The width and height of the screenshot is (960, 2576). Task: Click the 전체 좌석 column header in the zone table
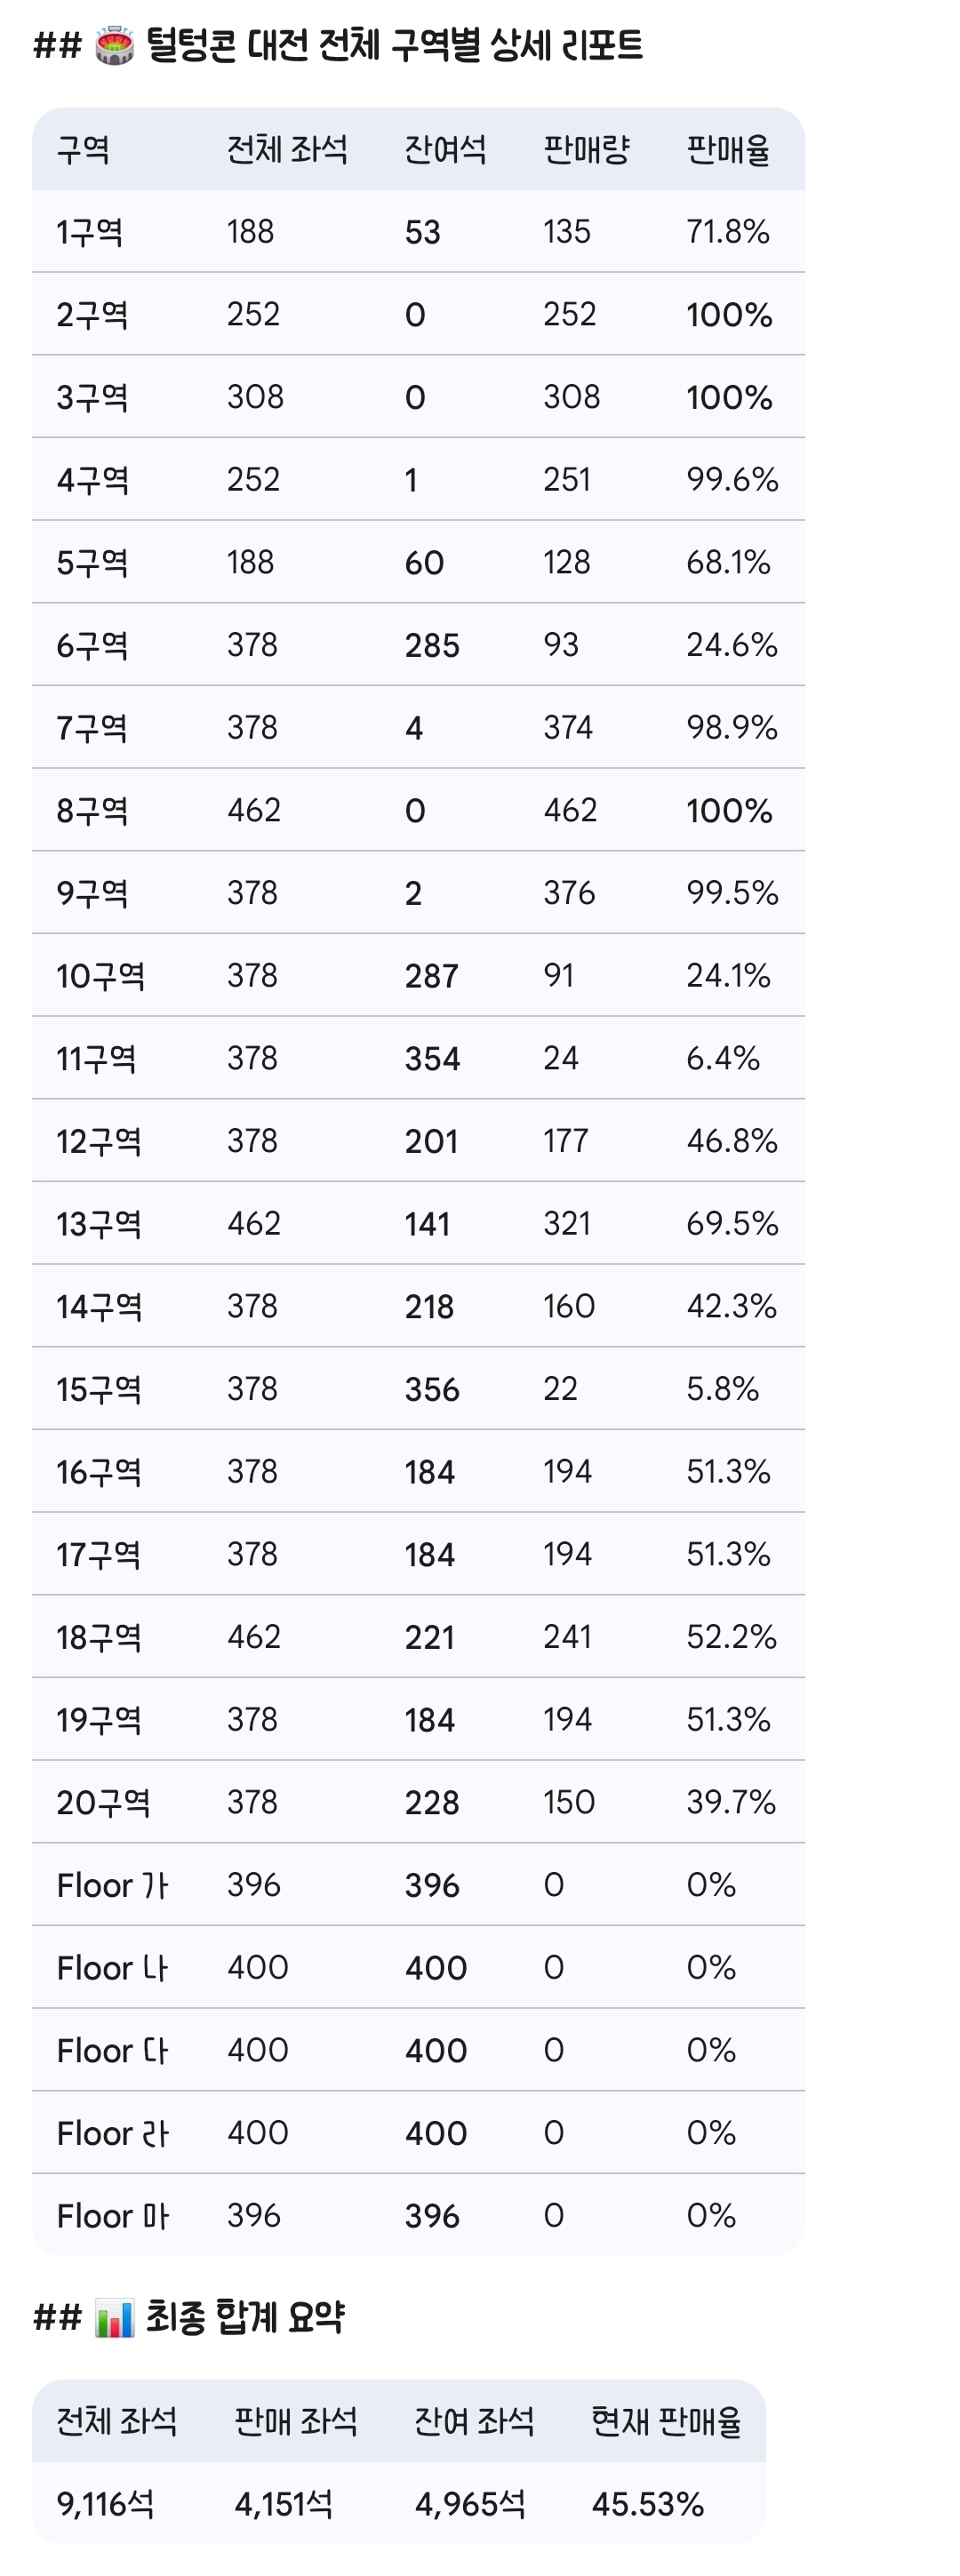click(x=287, y=150)
